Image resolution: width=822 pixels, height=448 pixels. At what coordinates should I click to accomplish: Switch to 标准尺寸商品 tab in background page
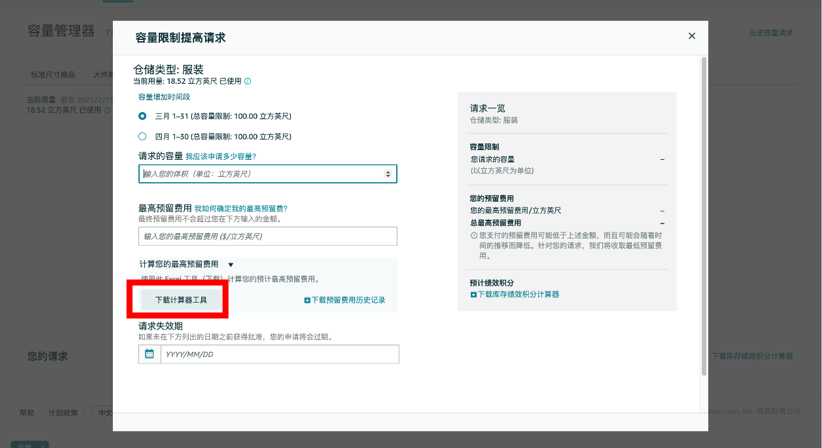point(52,75)
